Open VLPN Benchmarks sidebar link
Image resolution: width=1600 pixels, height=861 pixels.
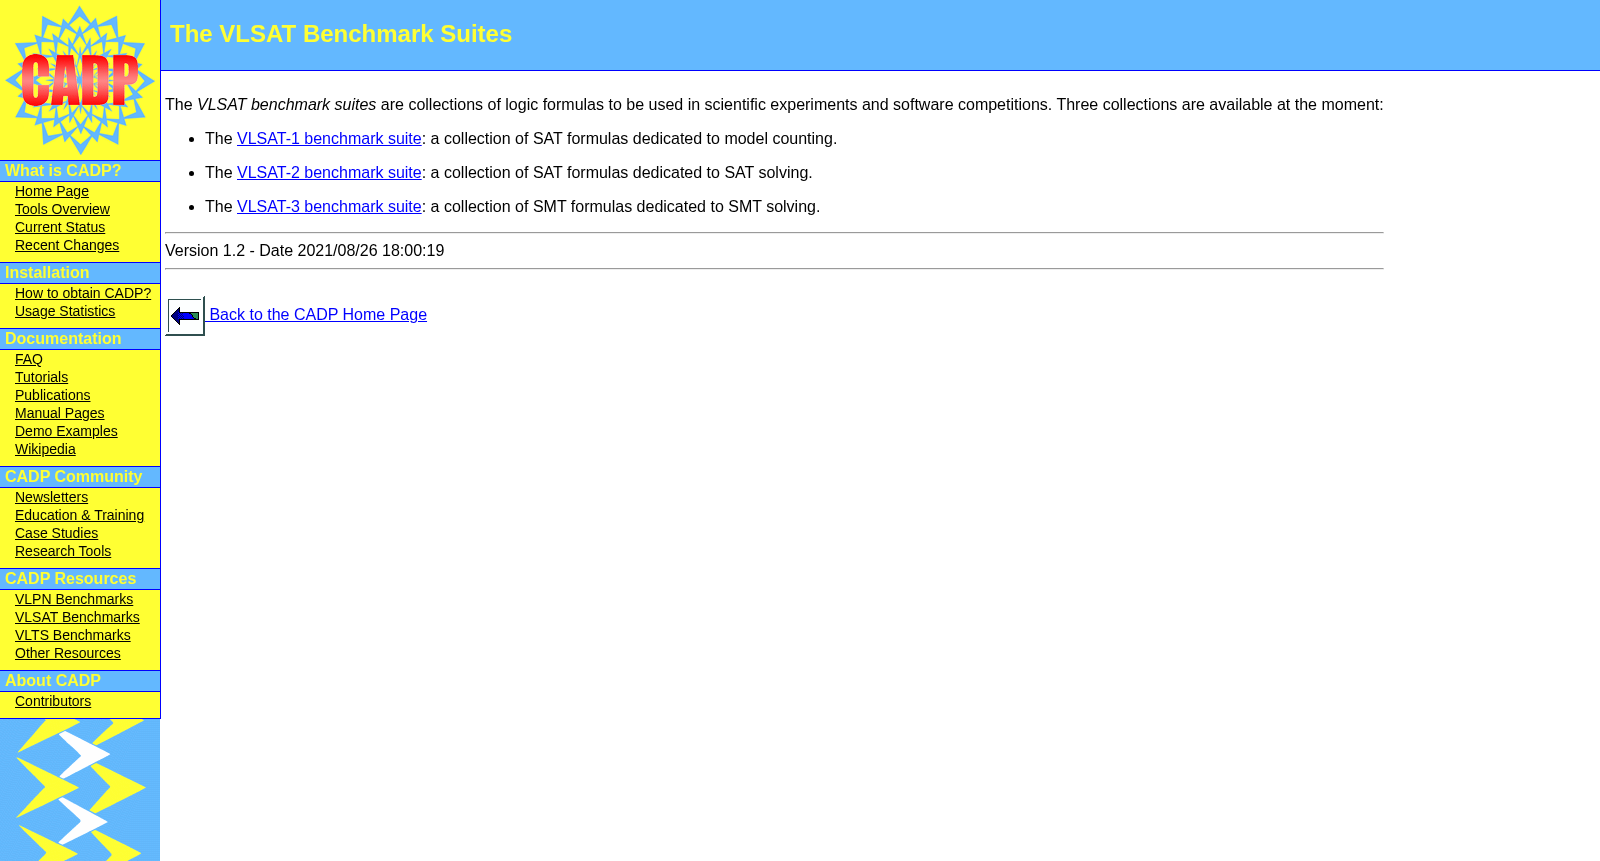click(x=74, y=599)
